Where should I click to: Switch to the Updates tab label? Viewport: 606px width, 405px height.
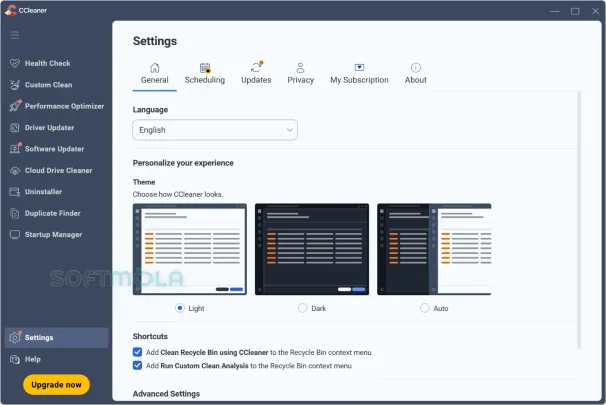click(x=256, y=80)
